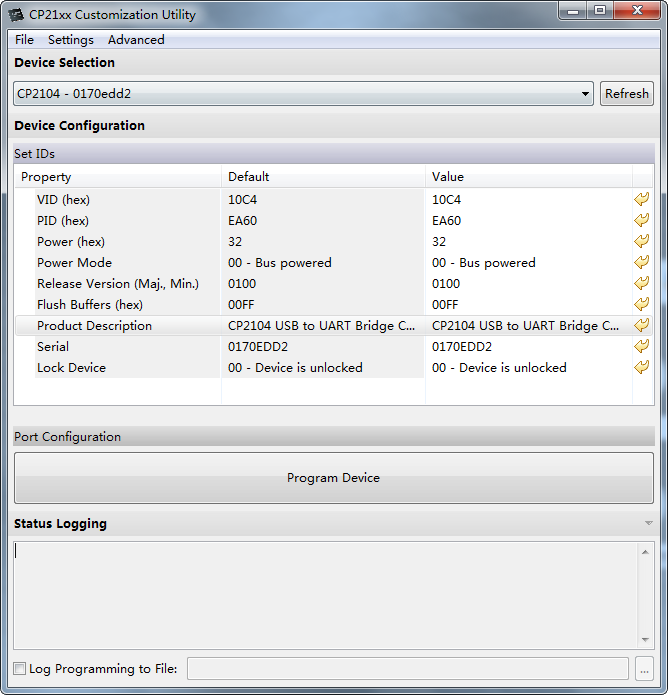Reset Lock Device setting arrow

click(x=641, y=367)
